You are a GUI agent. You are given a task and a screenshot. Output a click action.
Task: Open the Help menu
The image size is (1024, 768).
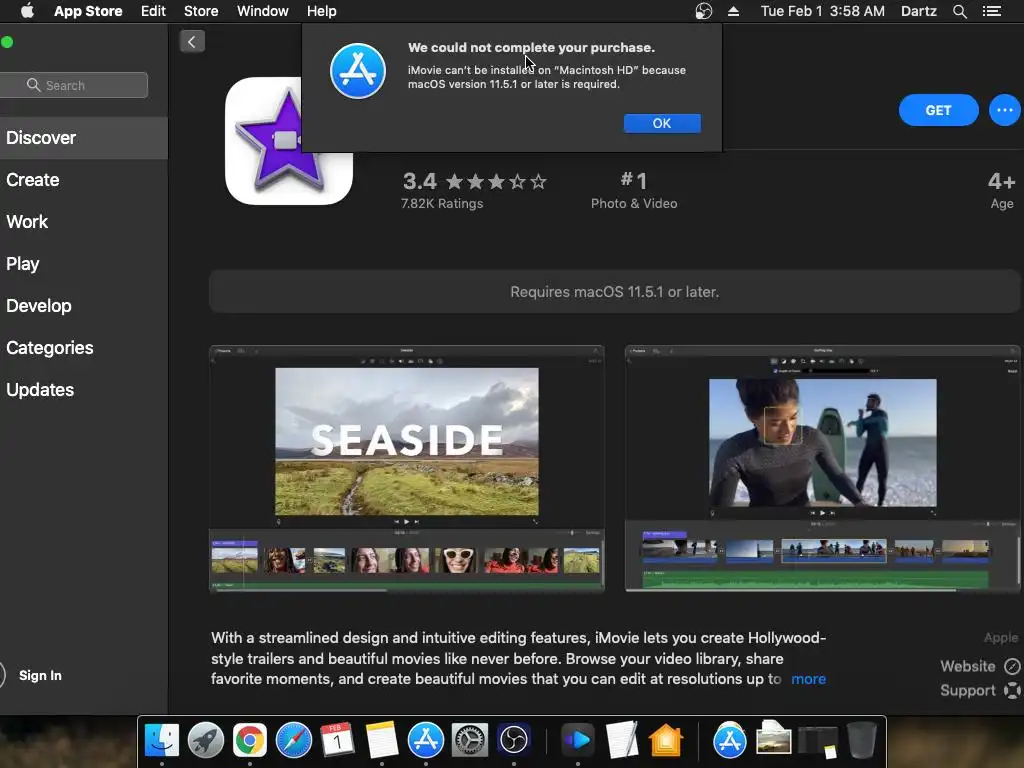pos(321,11)
